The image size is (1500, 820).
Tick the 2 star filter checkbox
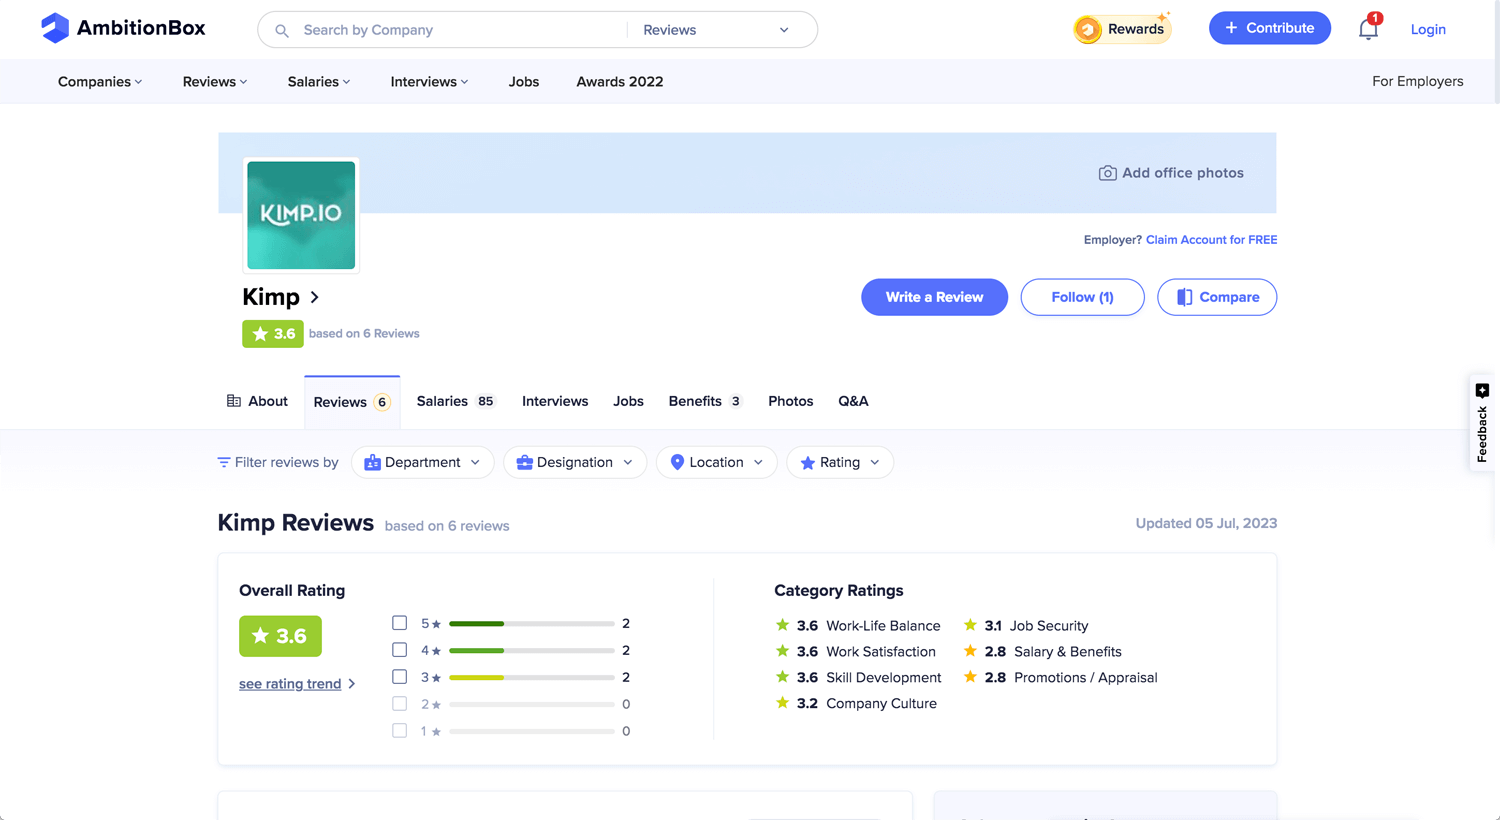[x=399, y=704]
